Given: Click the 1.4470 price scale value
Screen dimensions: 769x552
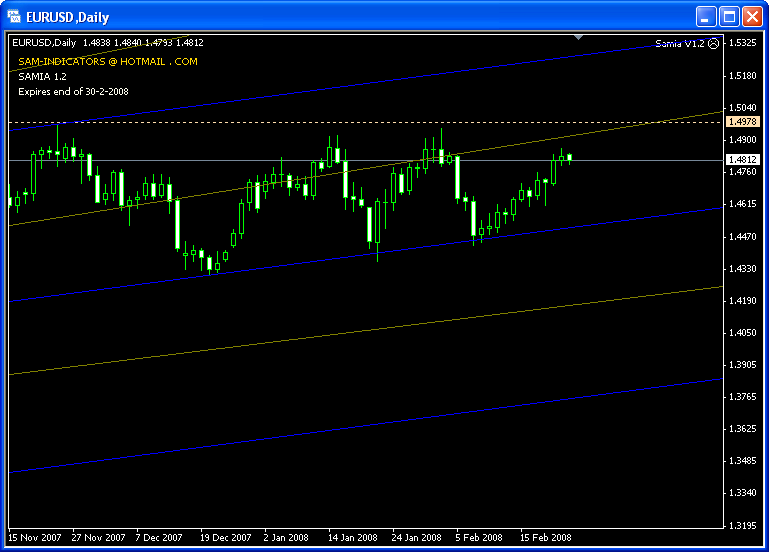Looking at the screenshot, I should click(x=743, y=237).
